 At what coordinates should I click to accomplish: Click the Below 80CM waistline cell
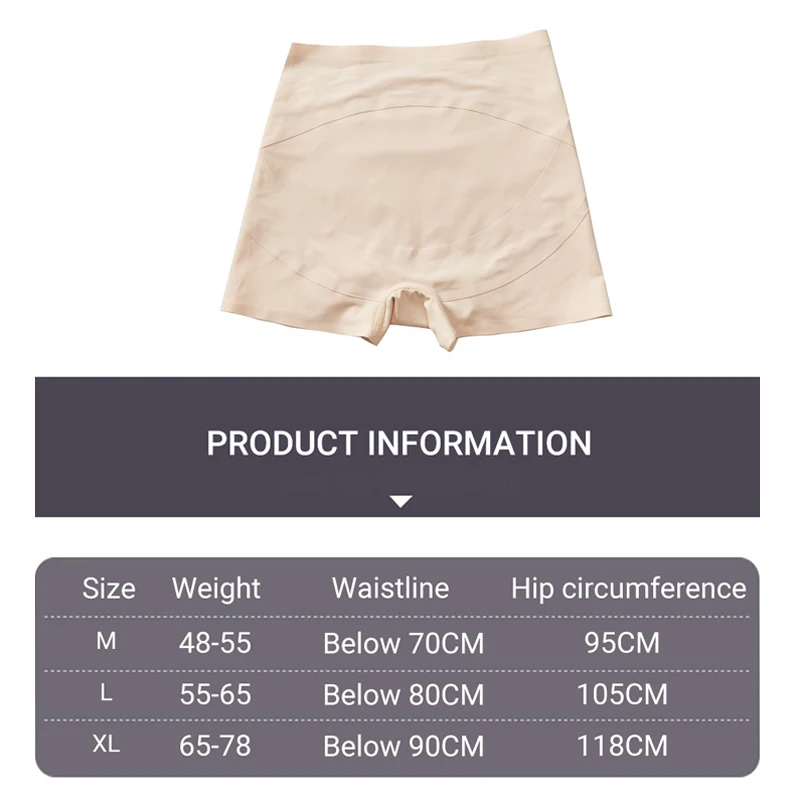point(403,694)
